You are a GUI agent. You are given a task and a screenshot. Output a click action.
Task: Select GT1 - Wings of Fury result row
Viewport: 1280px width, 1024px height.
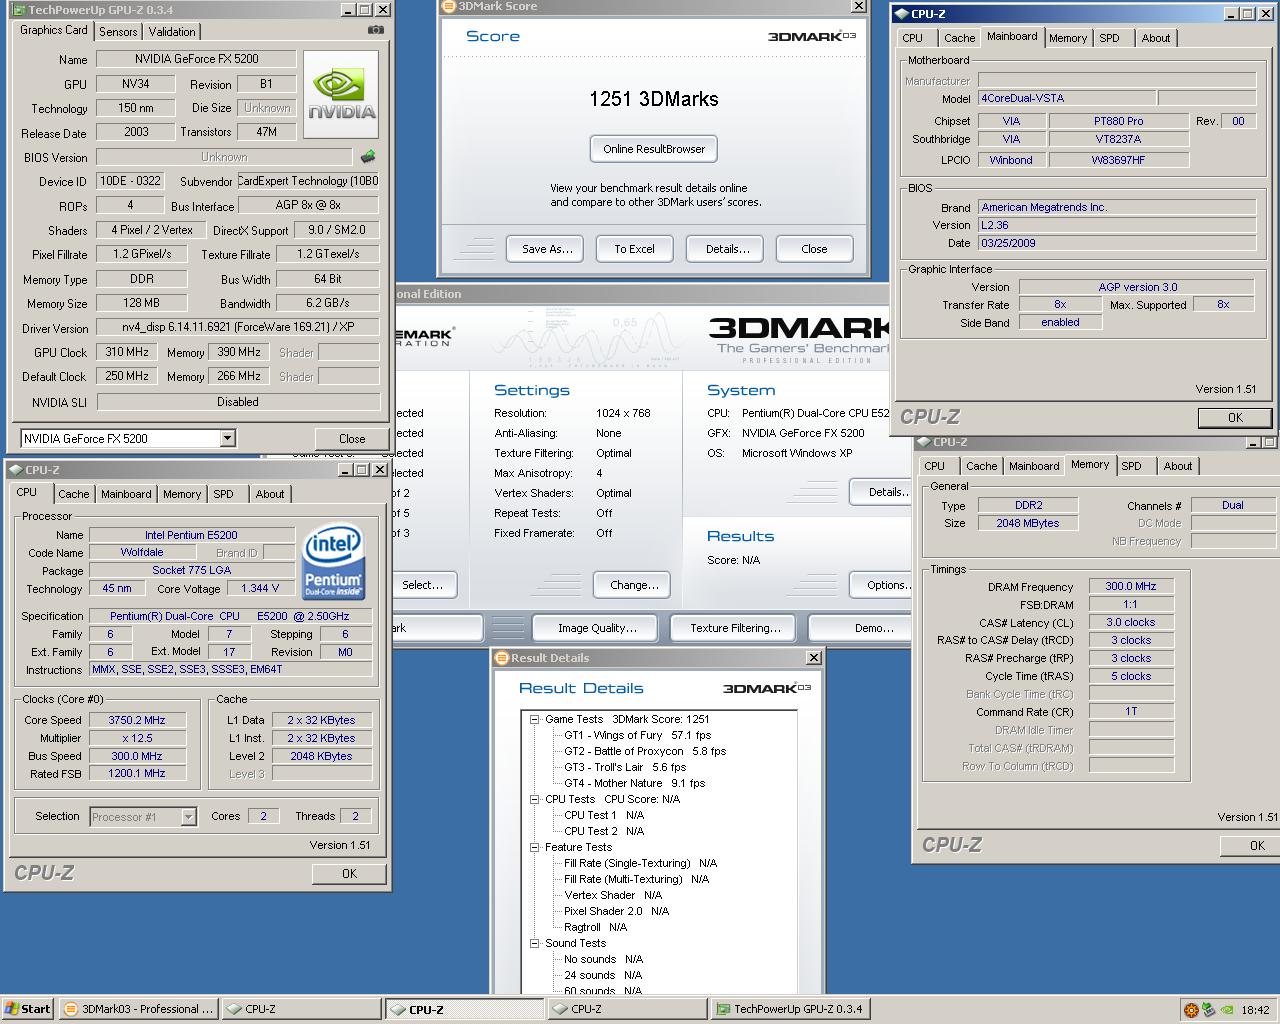pos(637,735)
